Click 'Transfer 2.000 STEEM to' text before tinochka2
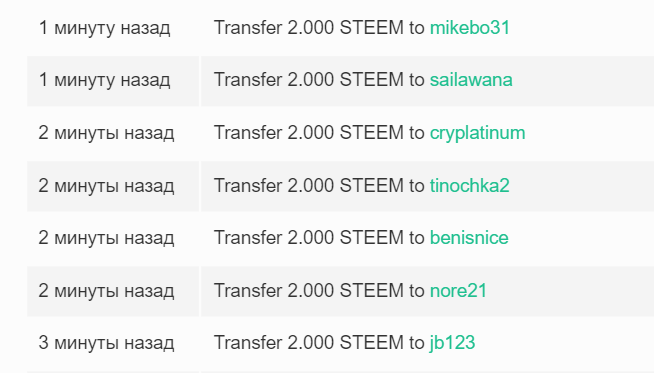This screenshot has height=373, width=654. click(319, 185)
